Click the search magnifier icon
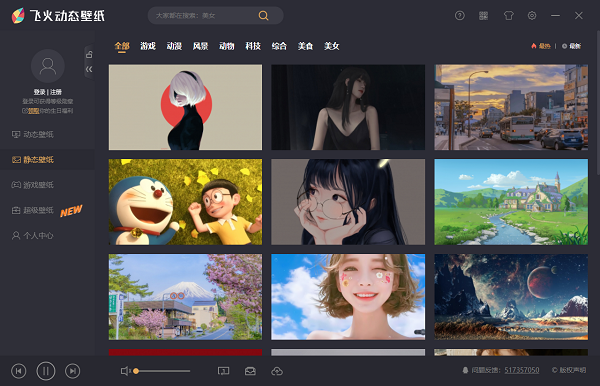The image size is (600, 386). click(263, 15)
